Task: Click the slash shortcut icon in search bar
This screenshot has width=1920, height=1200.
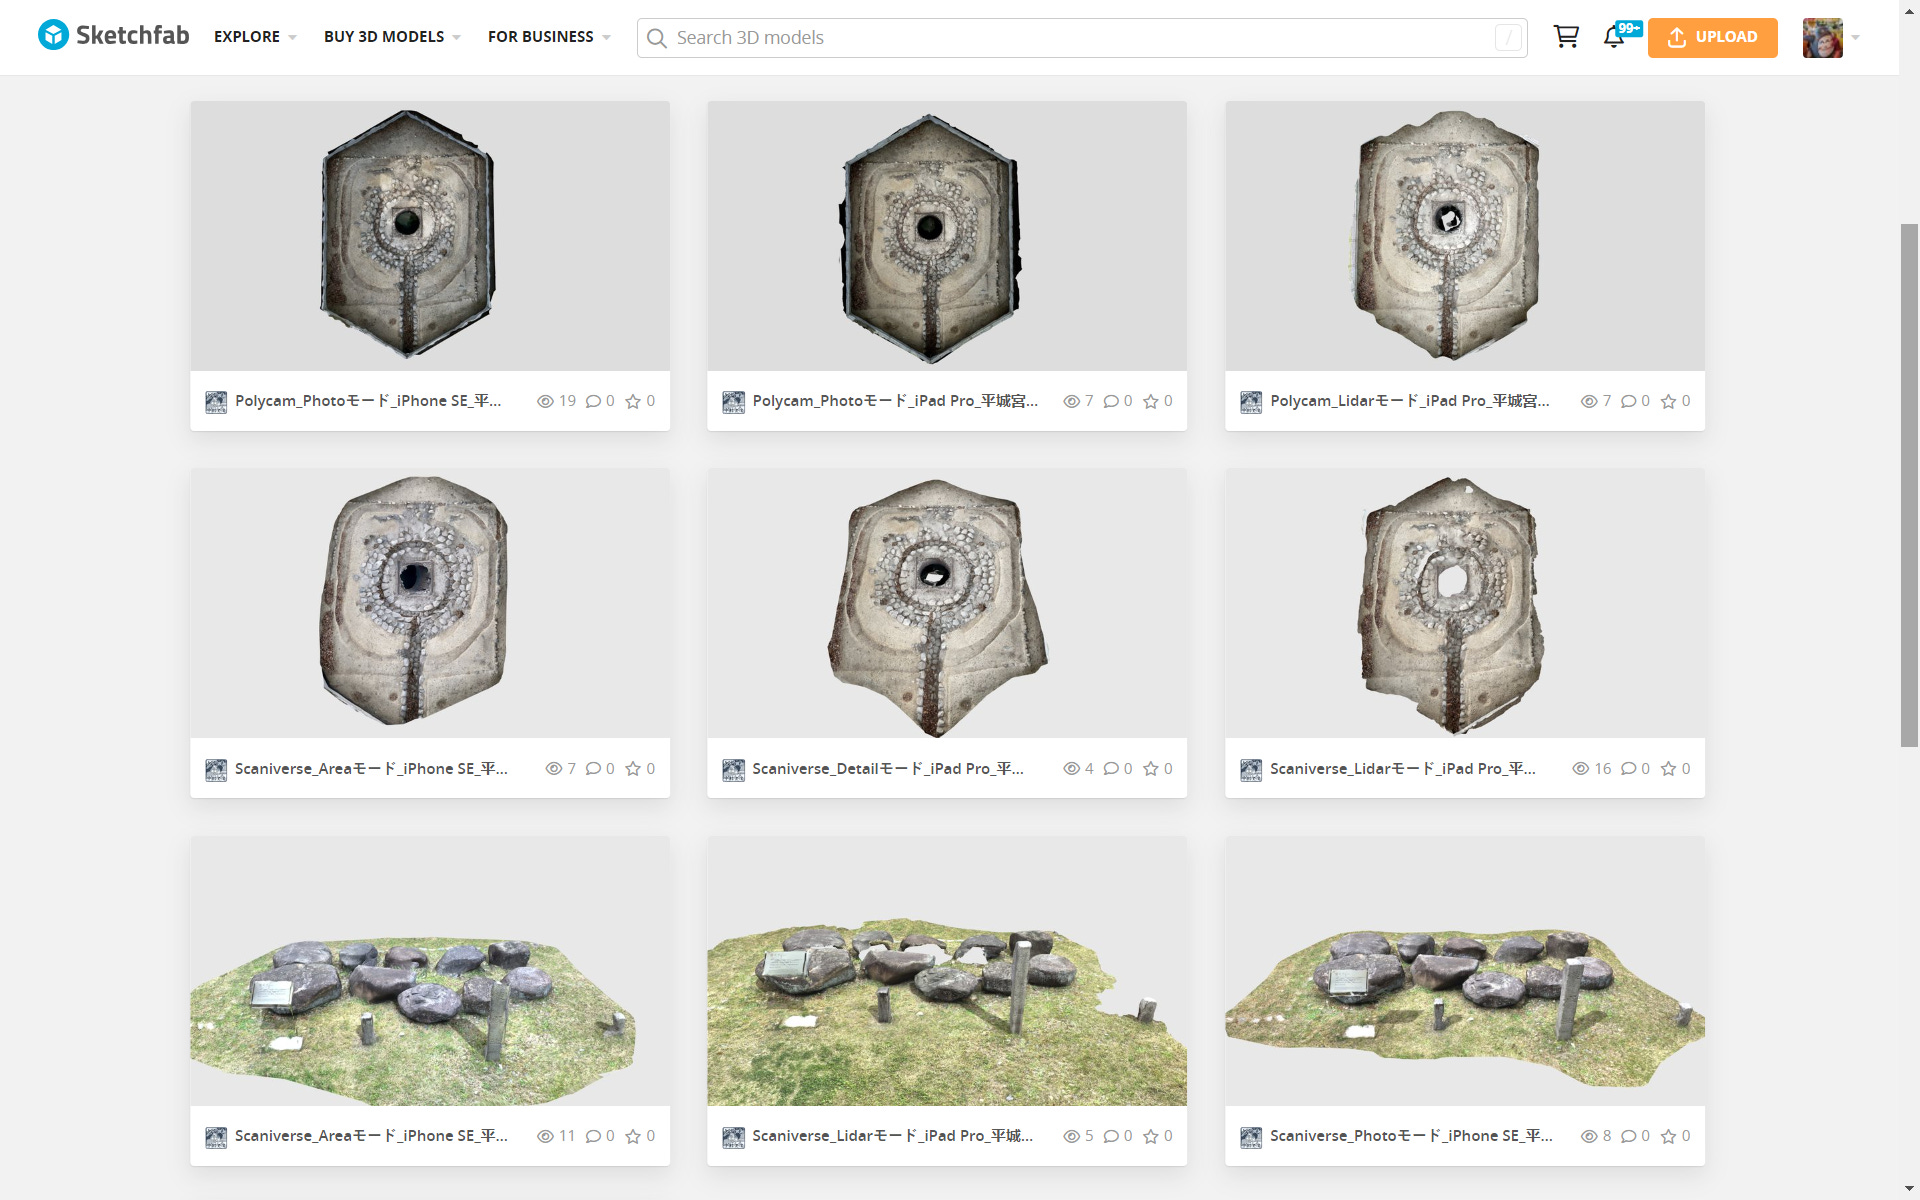Action: (x=1508, y=38)
